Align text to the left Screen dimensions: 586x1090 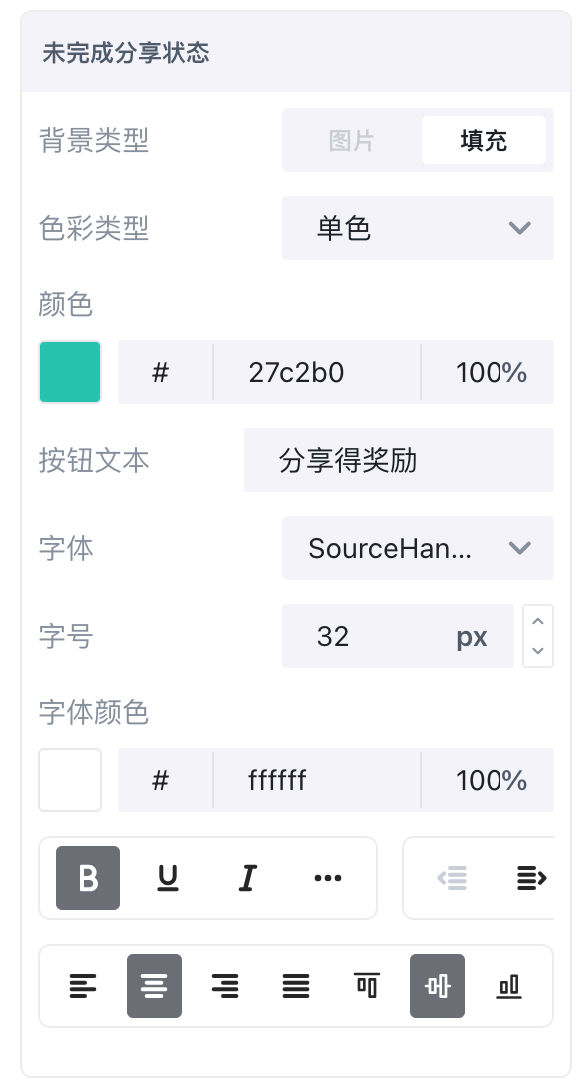click(83, 986)
